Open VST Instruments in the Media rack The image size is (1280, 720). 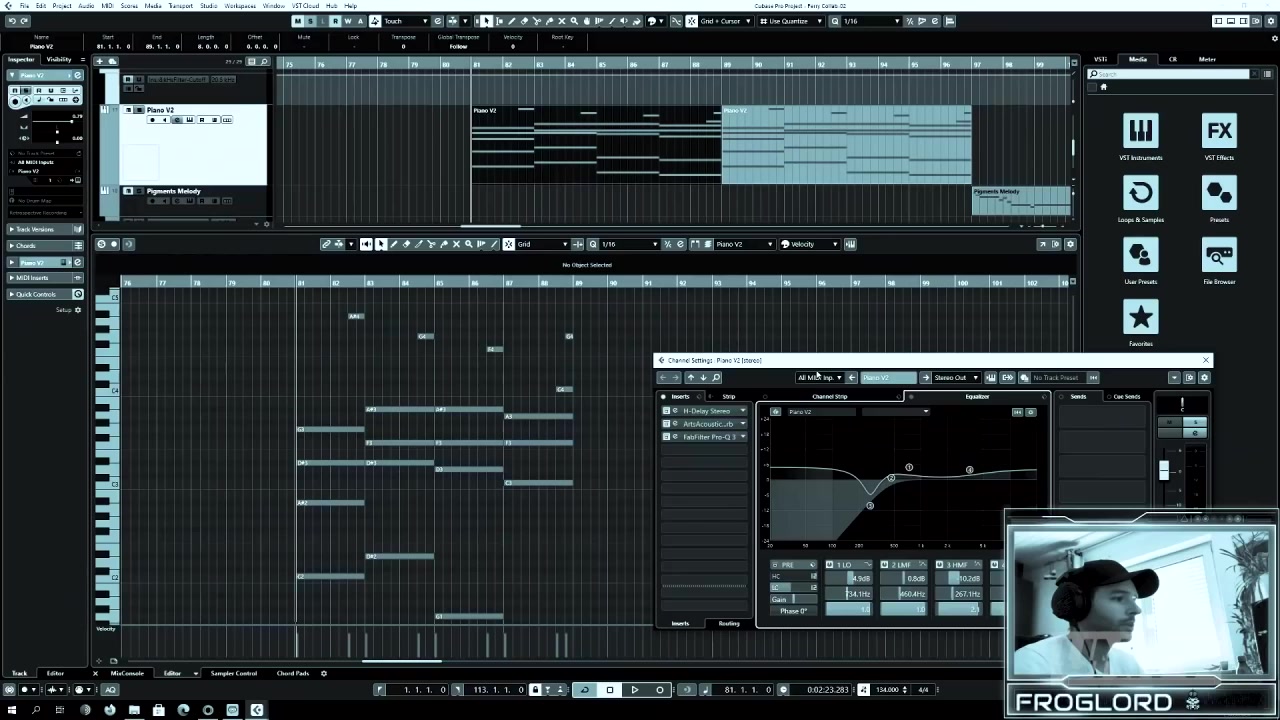pyautogui.click(x=1140, y=131)
